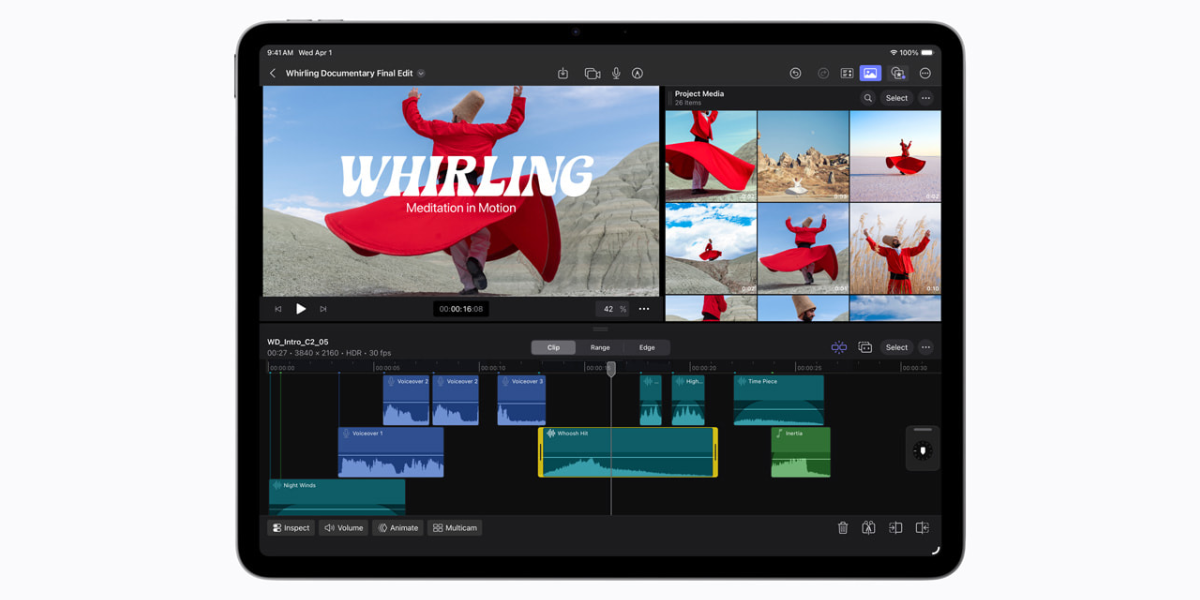Open viewer options ellipsis menu
This screenshot has width=1200, height=600.
644,309
